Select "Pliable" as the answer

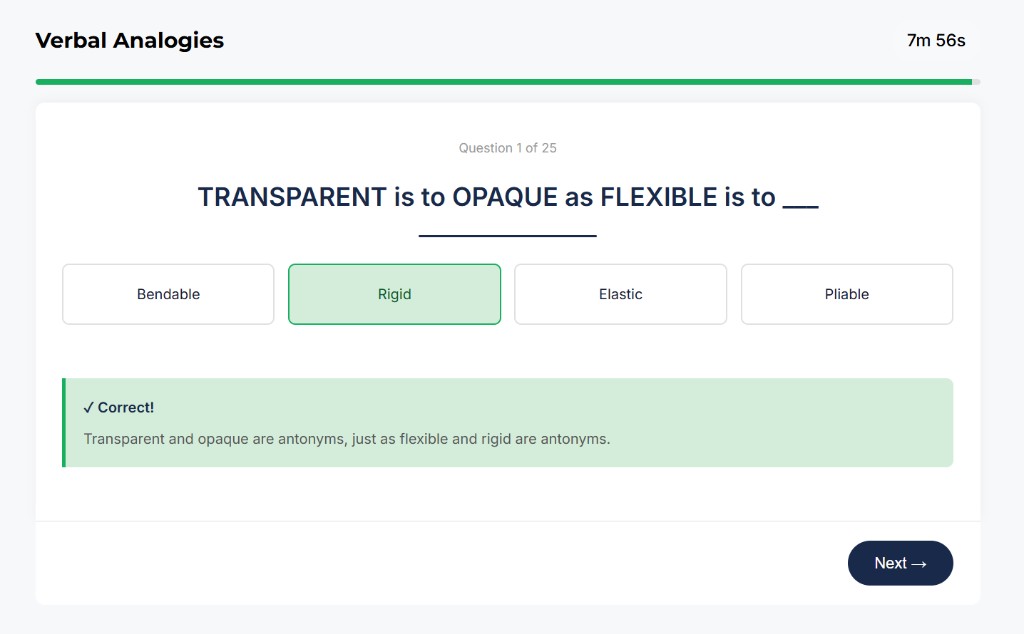coord(846,294)
